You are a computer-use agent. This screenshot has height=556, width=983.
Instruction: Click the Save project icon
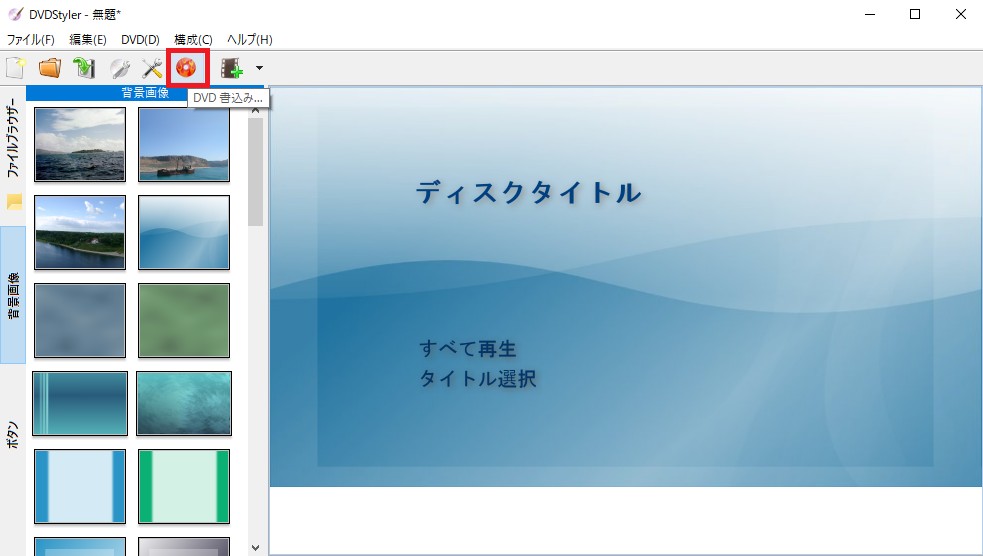click(x=84, y=68)
